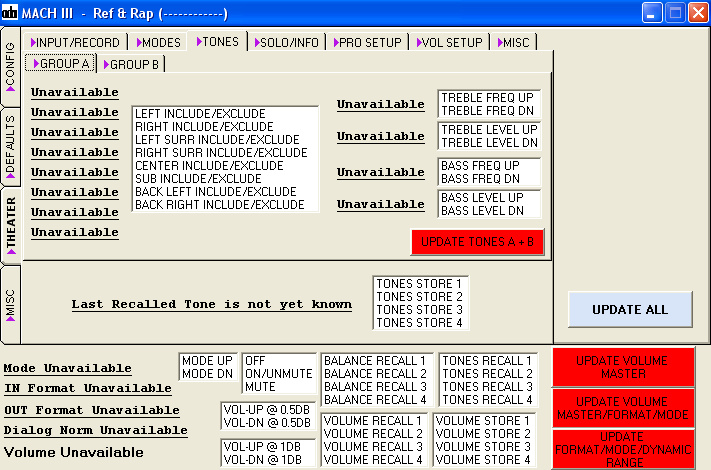Select VOLUME RECALL 3
The height and width of the screenshot is (470, 711).
click(373, 447)
